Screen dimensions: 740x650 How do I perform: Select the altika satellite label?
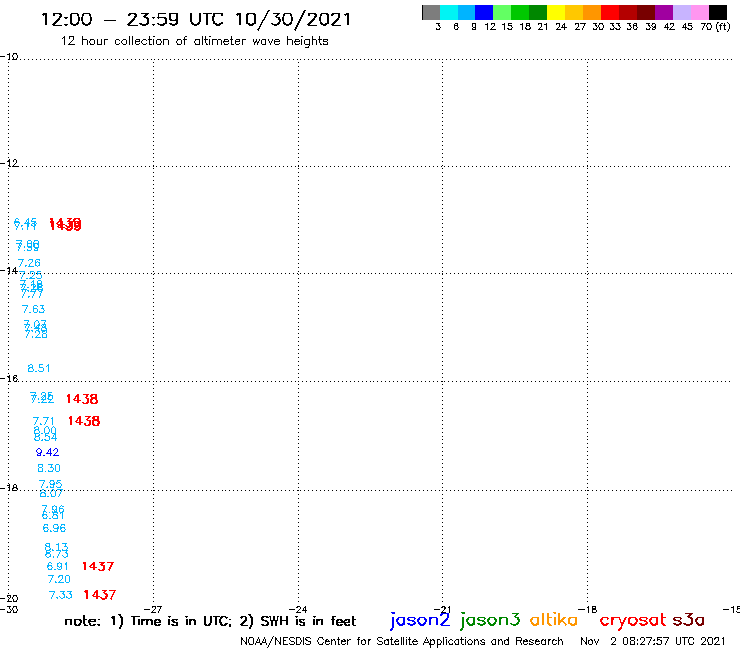(554, 619)
